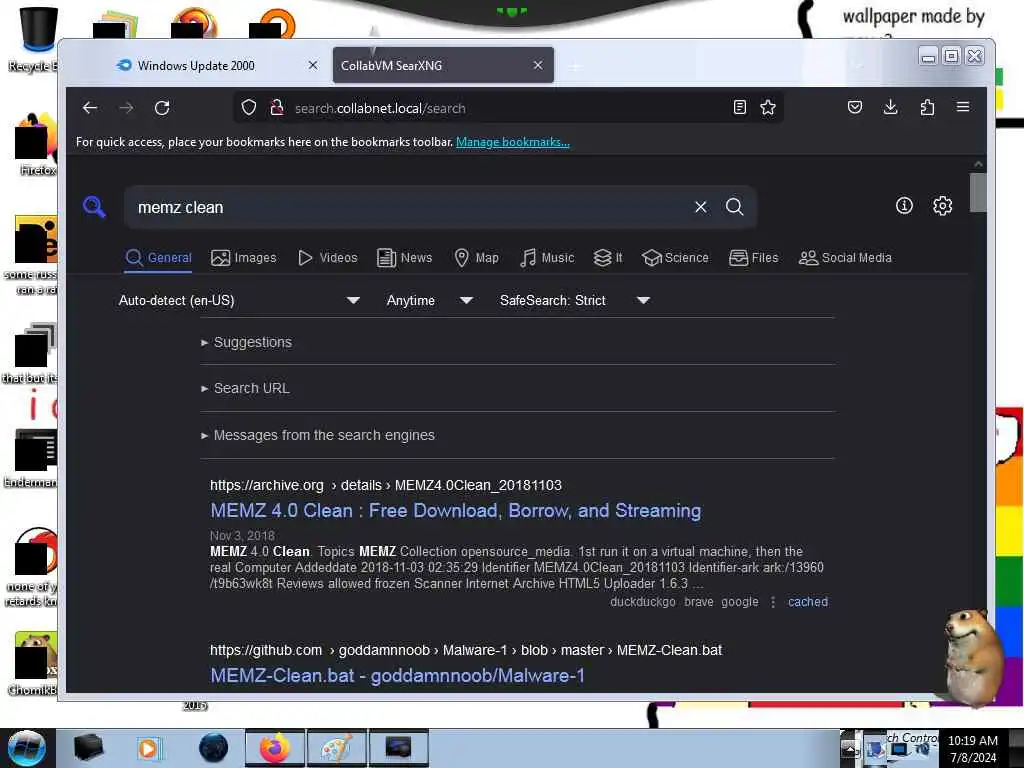1024x768 pixels.
Task: Open the Paint icon in the taskbar
Action: click(336, 748)
